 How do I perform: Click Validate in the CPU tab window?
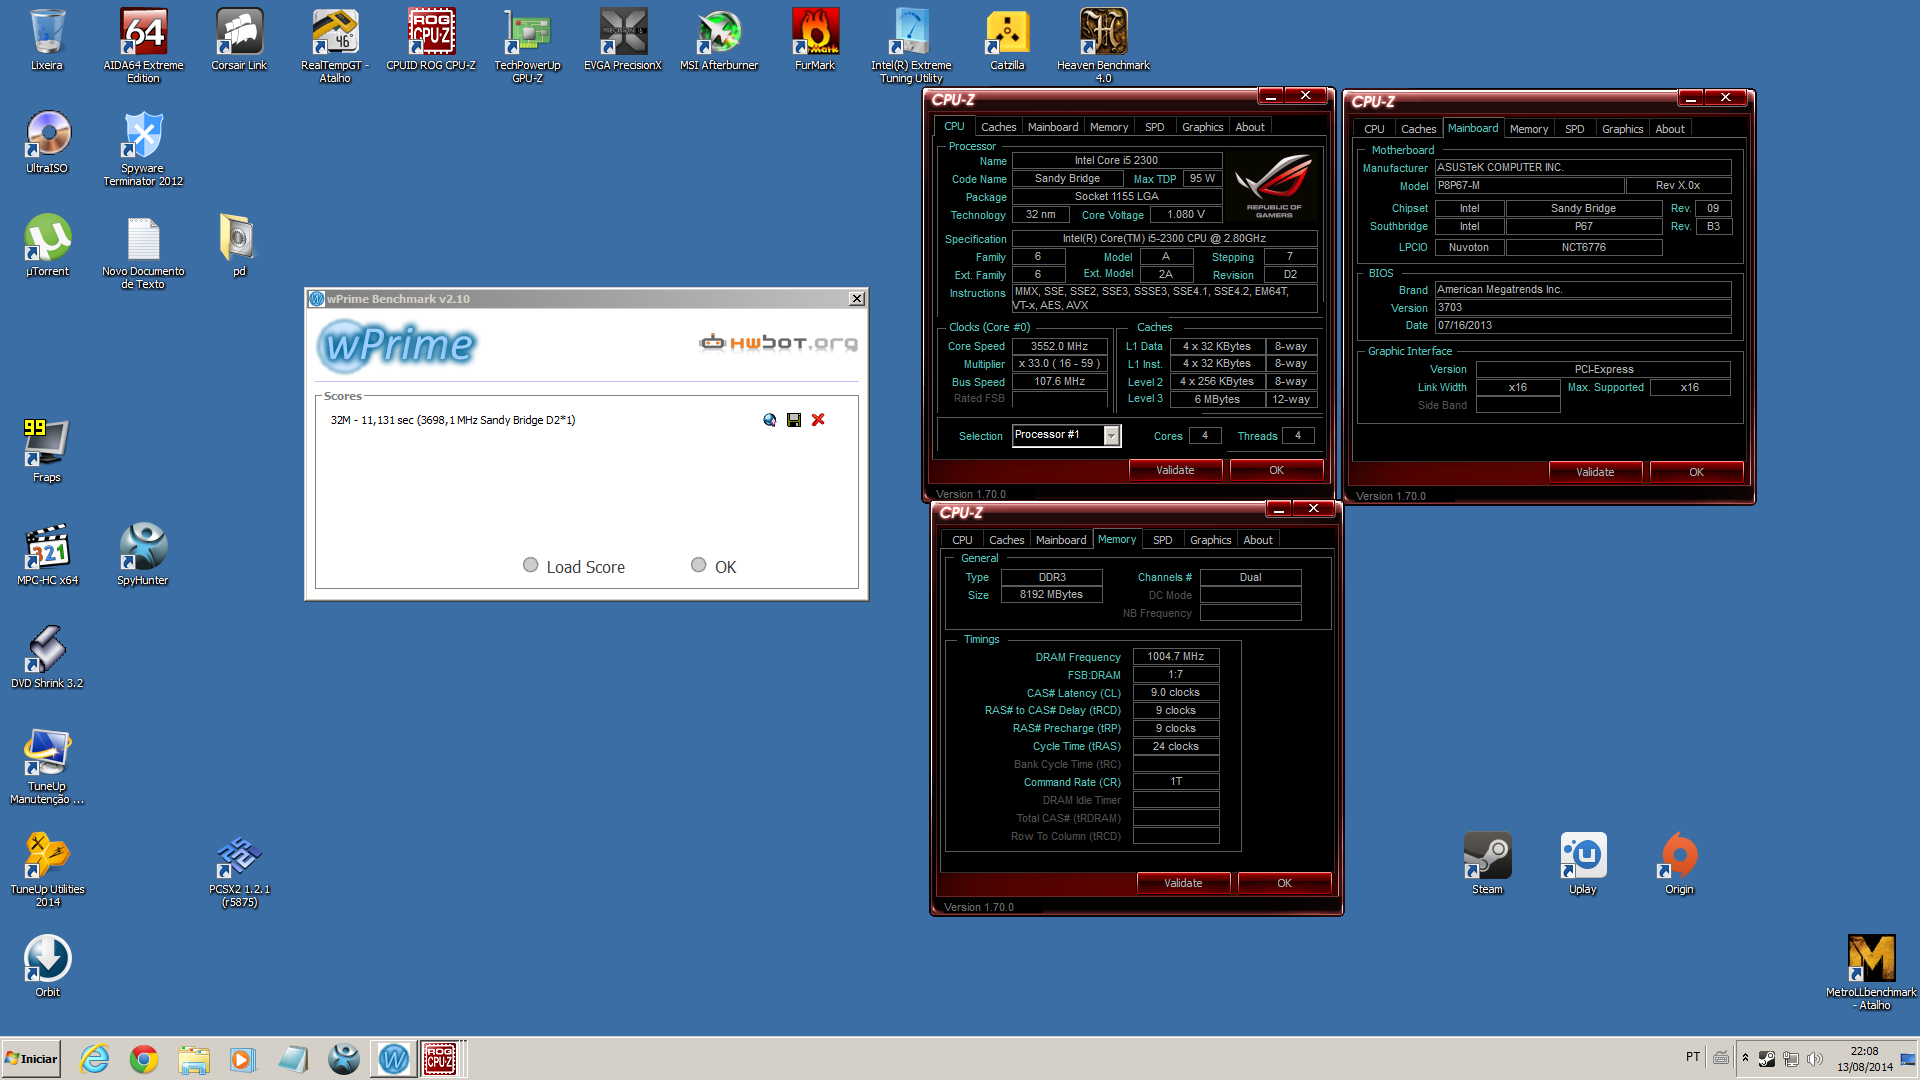1175,470
